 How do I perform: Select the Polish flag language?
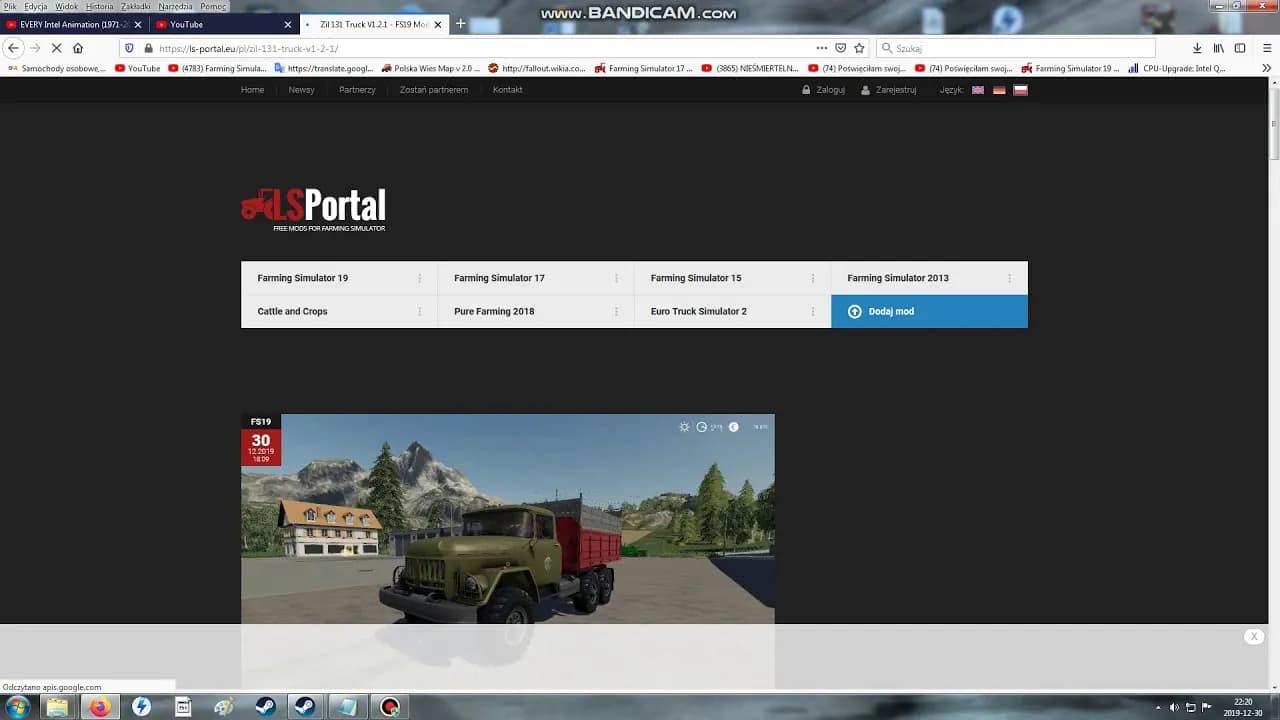pyautogui.click(x=1020, y=90)
